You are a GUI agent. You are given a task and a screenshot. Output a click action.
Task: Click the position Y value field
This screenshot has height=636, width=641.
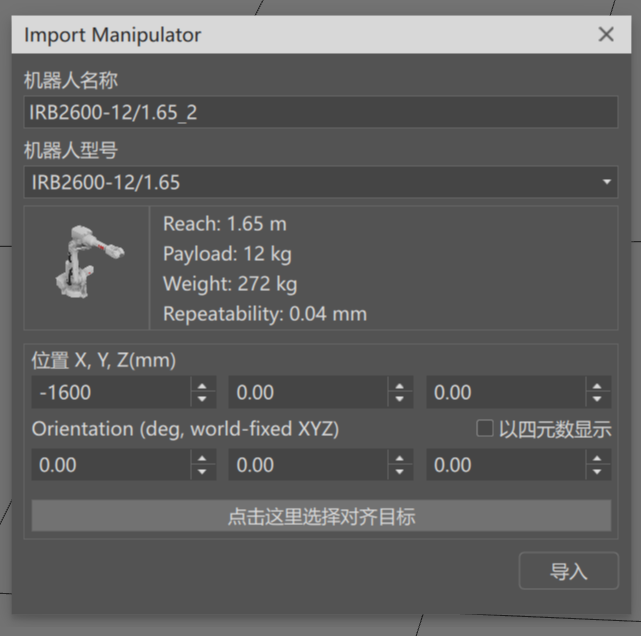tap(308, 392)
